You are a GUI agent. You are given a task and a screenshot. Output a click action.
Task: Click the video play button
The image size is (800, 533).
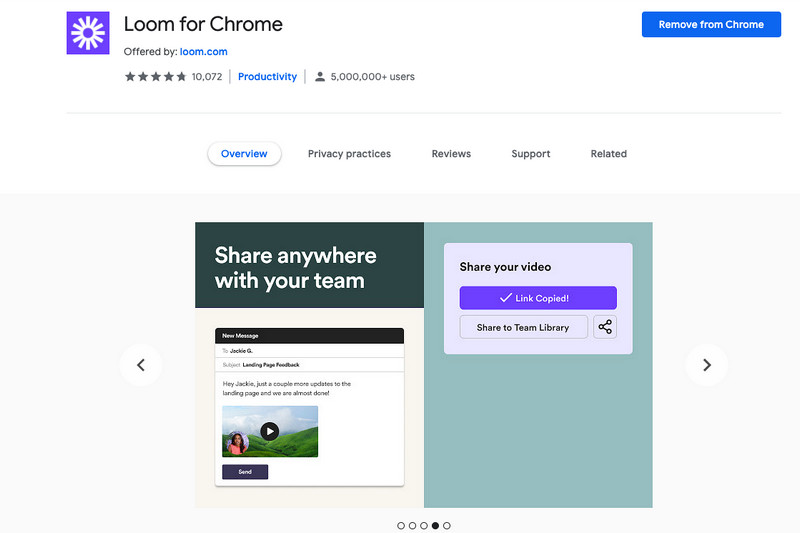pyautogui.click(x=270, y=432)
